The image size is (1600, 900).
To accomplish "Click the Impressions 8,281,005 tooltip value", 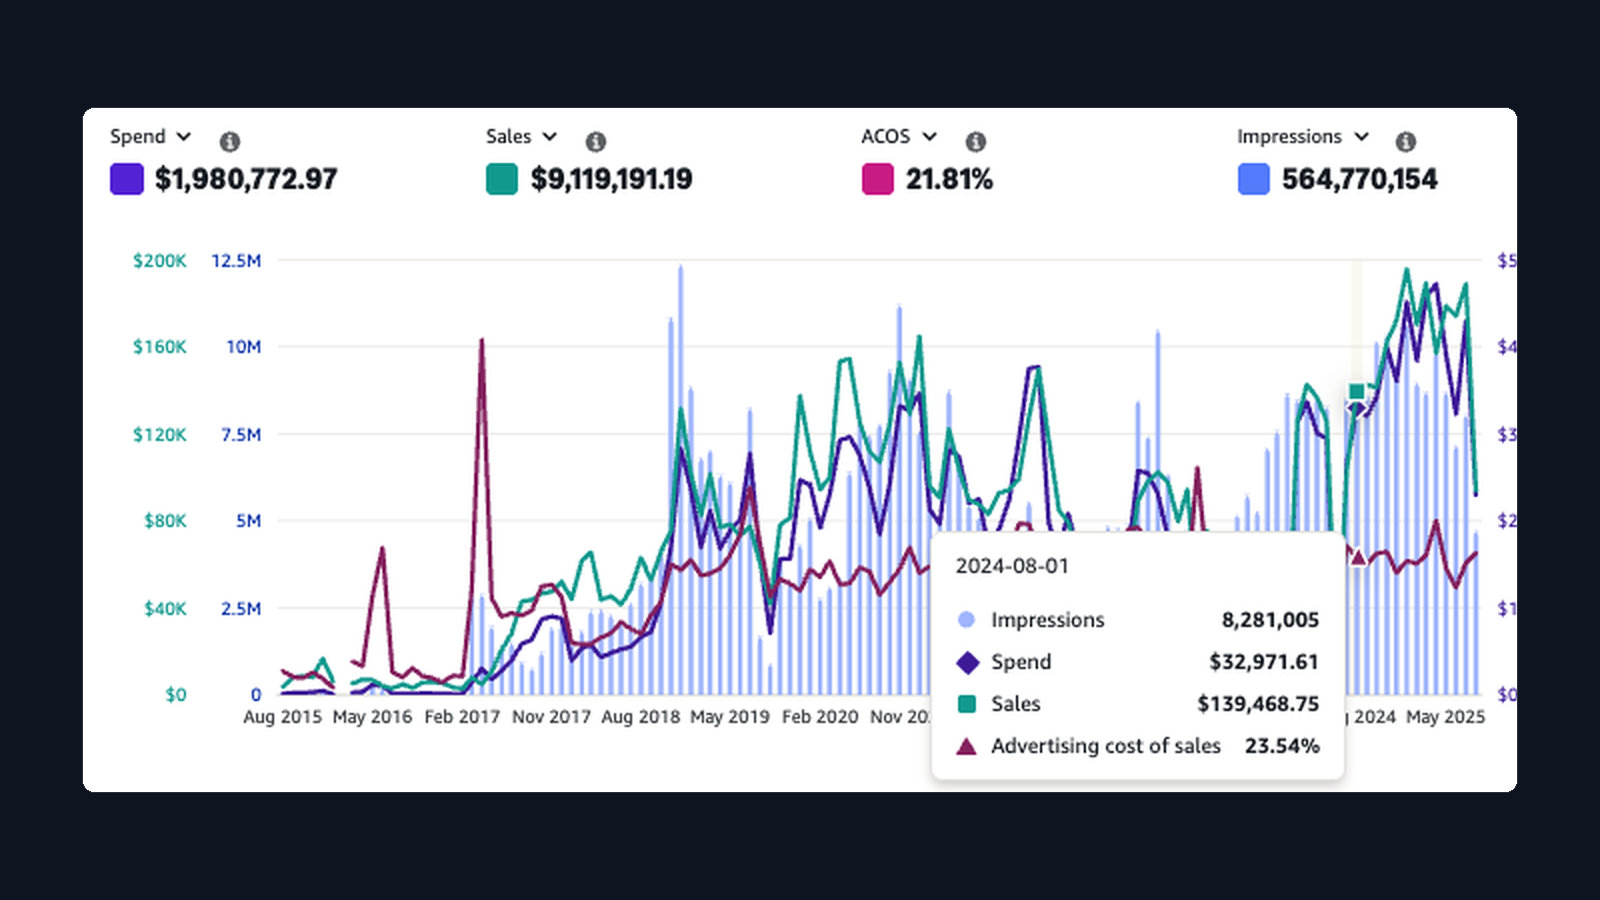I will tap(1270, 620).
